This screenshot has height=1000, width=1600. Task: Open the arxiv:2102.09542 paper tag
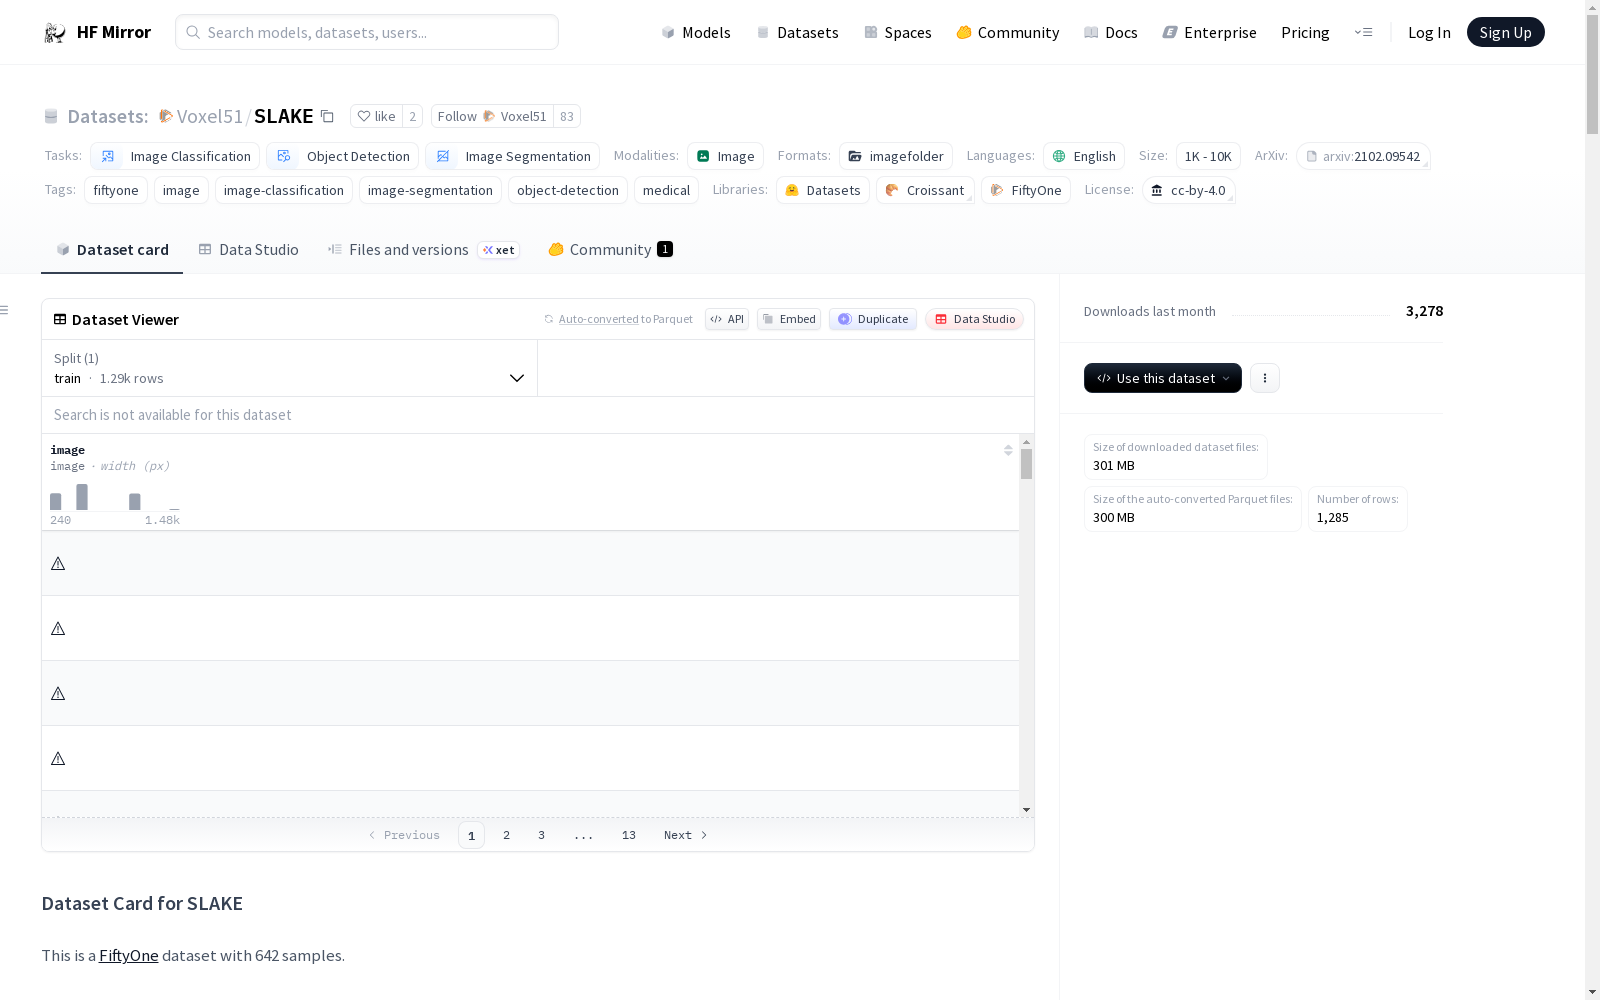[1363, 156]
